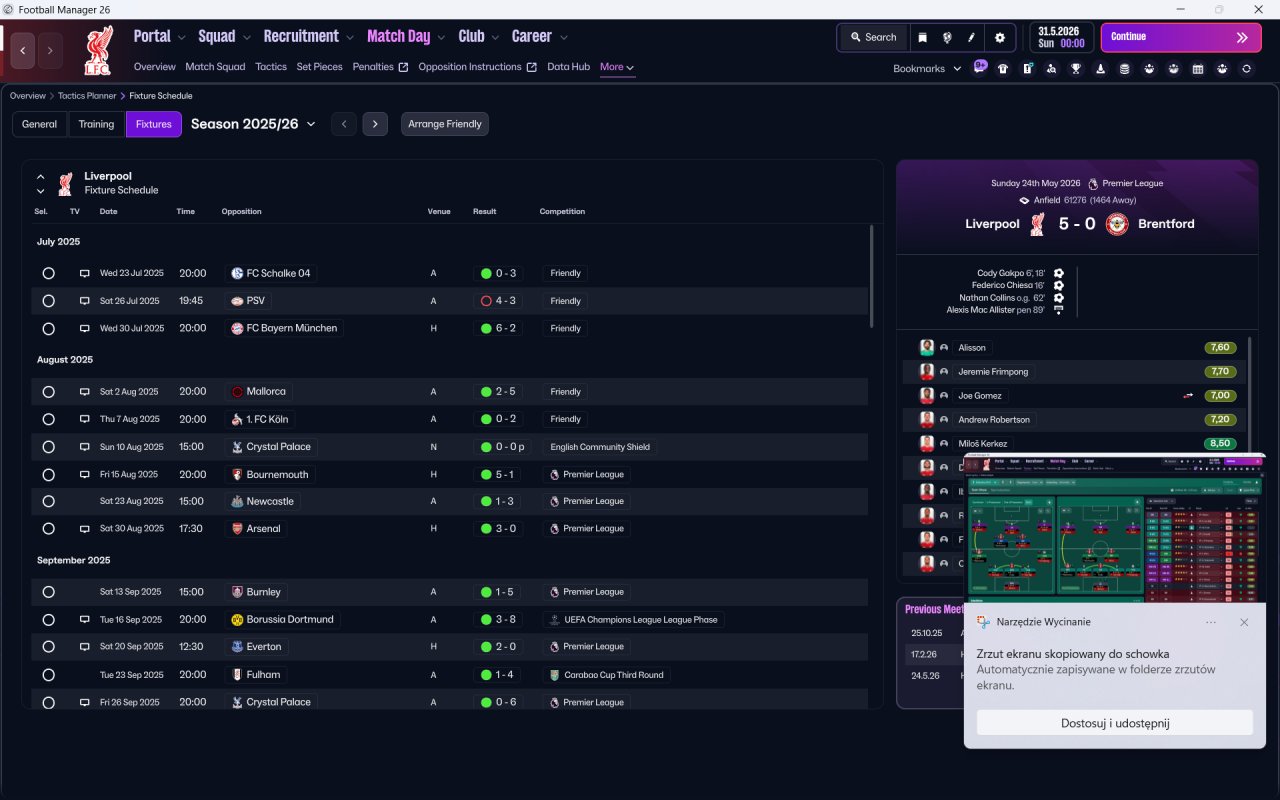Screen dimensions: 1280x800
Task: Click the Dostosuj i udostępnij button
Action: coord(1115,723)
